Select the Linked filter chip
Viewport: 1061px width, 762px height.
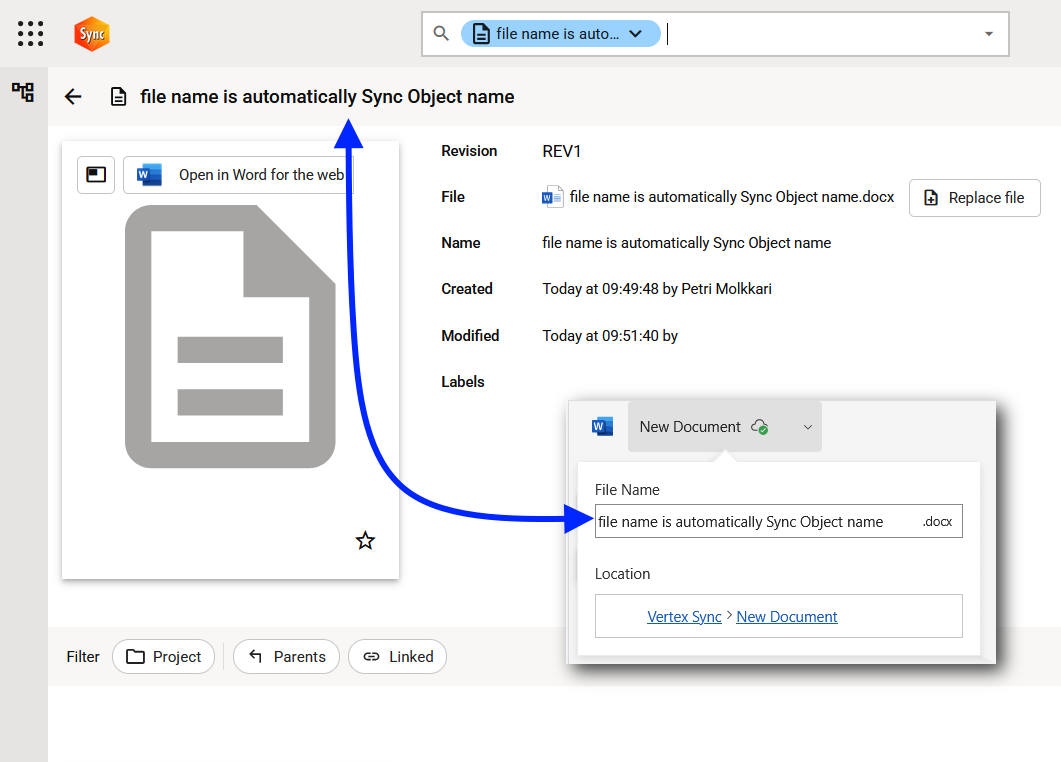(x=397, y=657)
